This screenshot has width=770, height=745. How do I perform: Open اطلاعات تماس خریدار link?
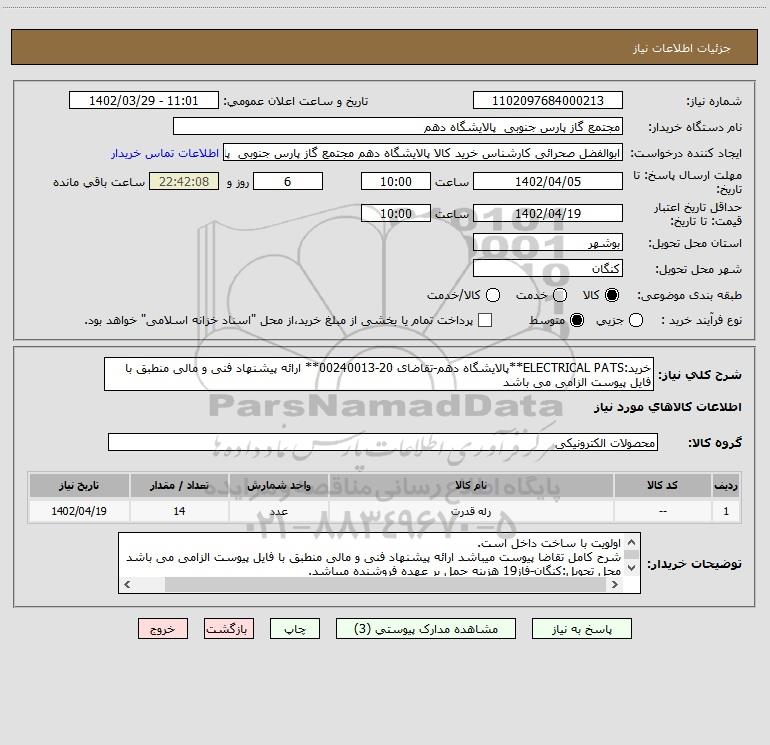click(x=165, y=153)
